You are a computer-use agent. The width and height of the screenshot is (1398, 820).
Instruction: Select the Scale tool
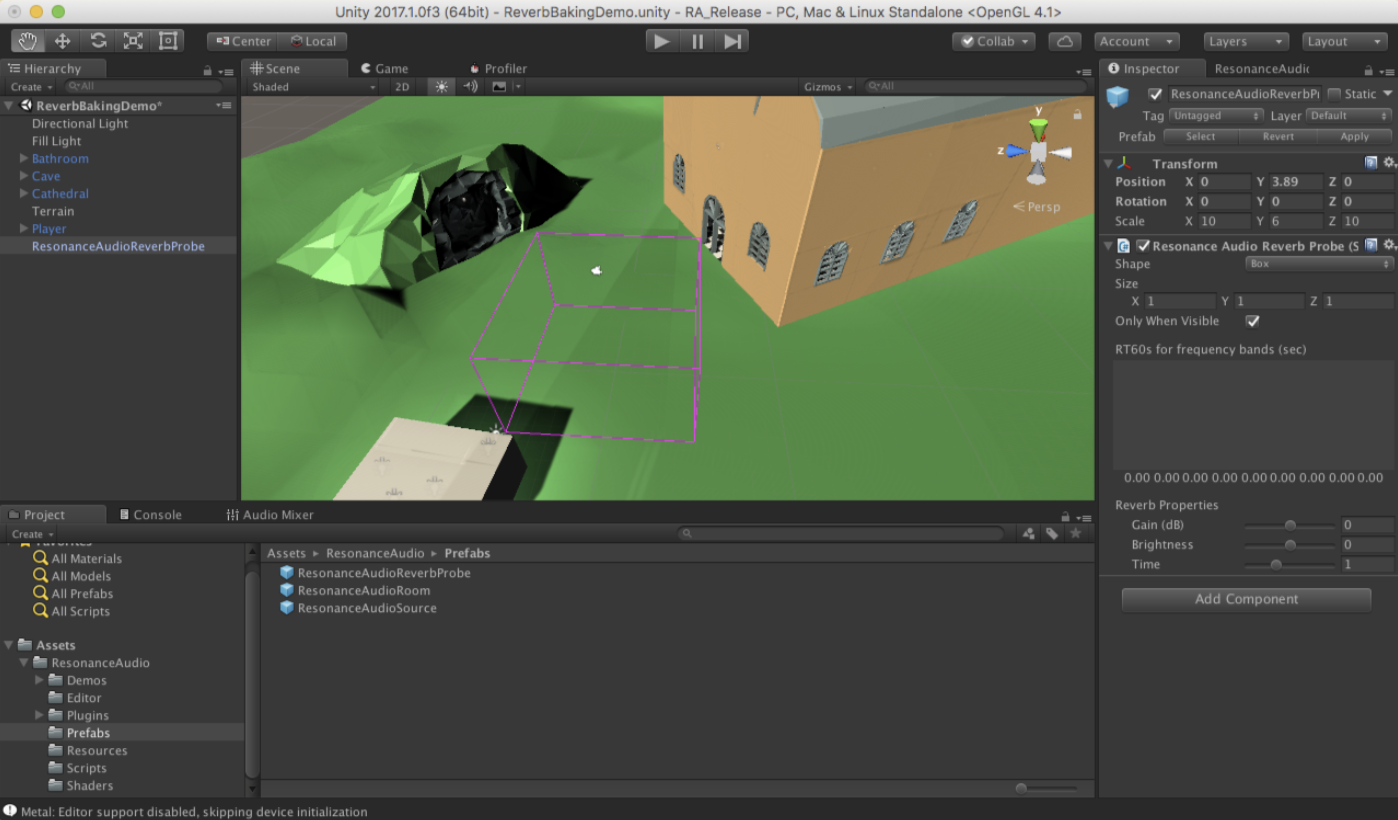[x=133, y=41]
